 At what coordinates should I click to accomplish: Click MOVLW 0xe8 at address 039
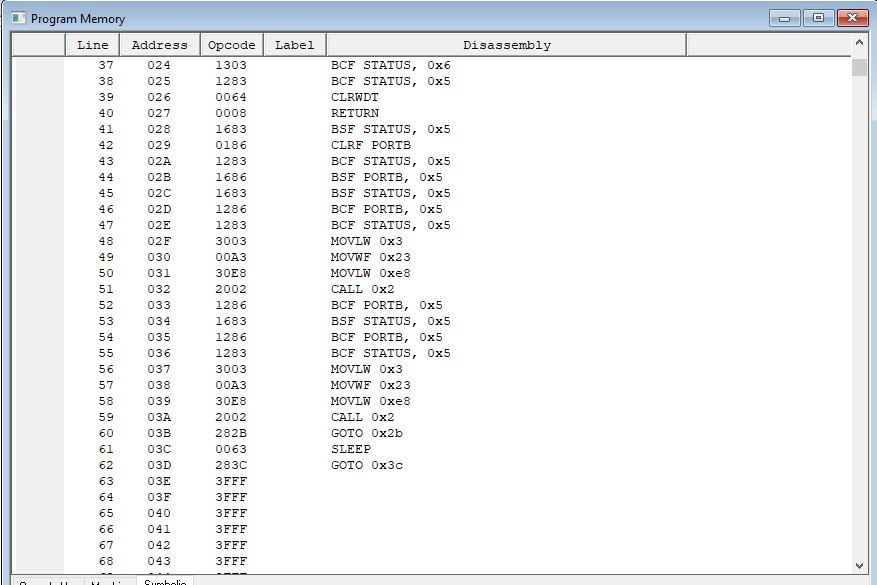(x=370, y=402)
